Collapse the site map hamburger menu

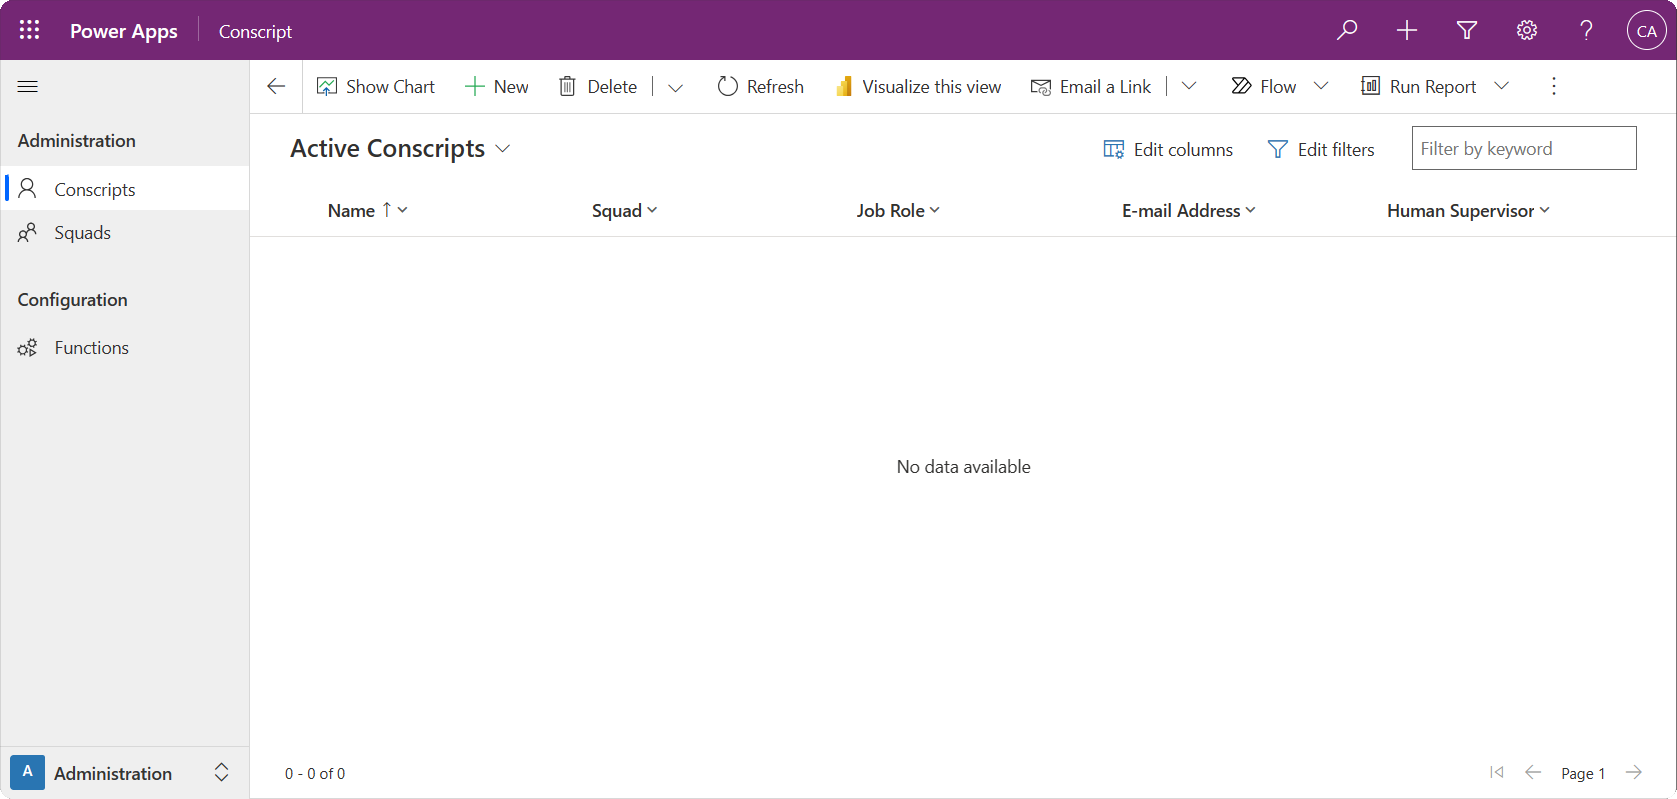tap(28, 87)
